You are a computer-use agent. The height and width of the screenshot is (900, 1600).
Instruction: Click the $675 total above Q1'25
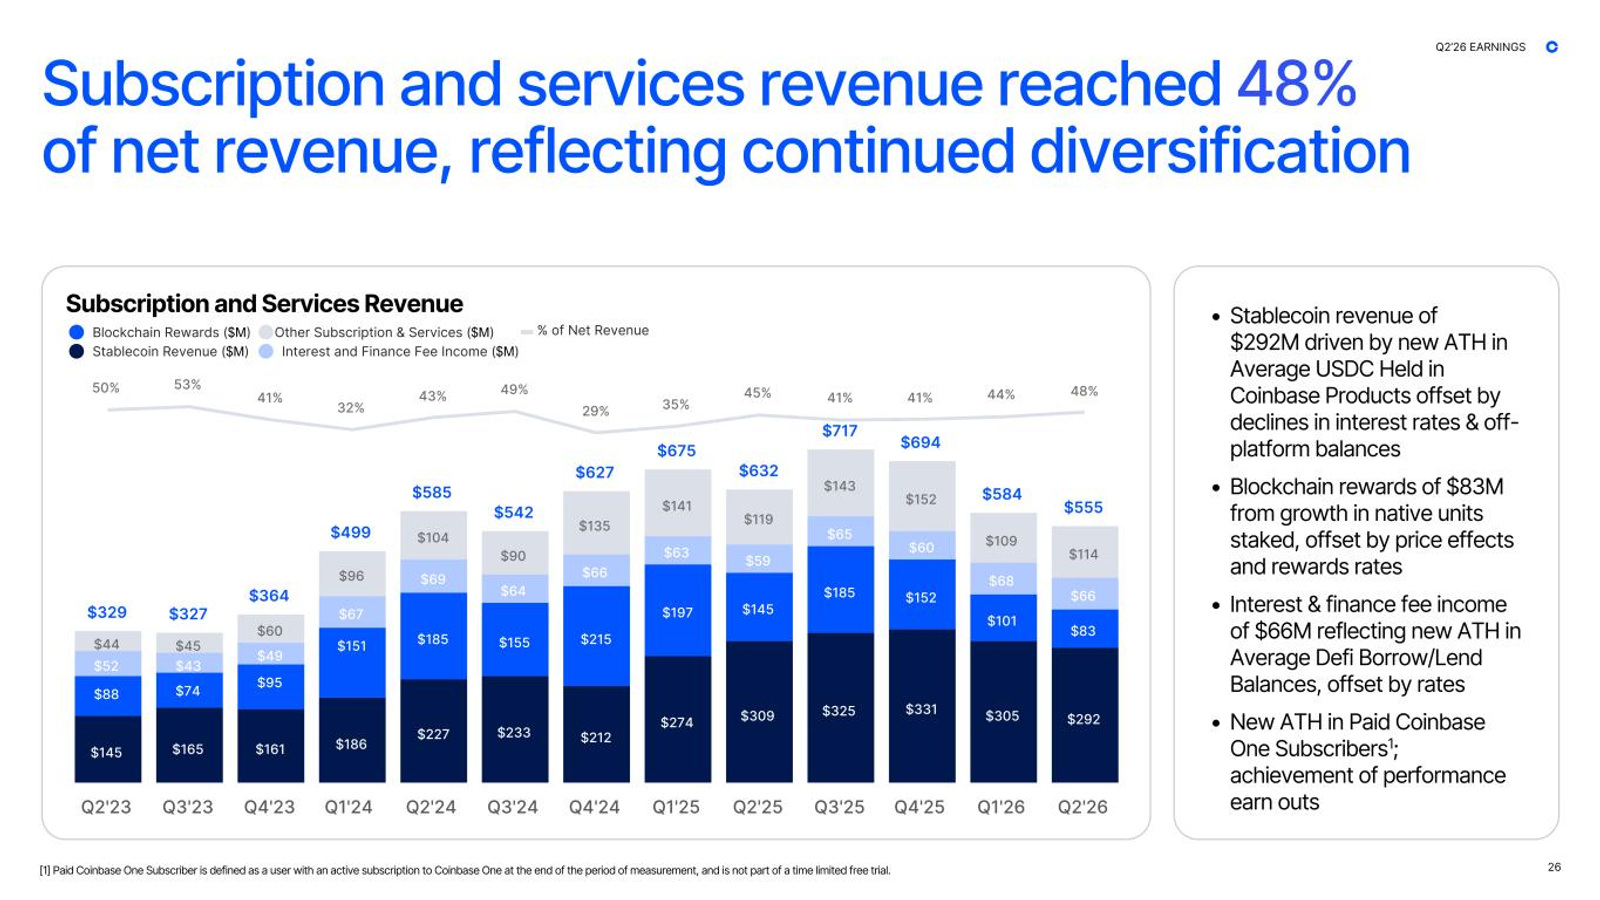point(676,451)
